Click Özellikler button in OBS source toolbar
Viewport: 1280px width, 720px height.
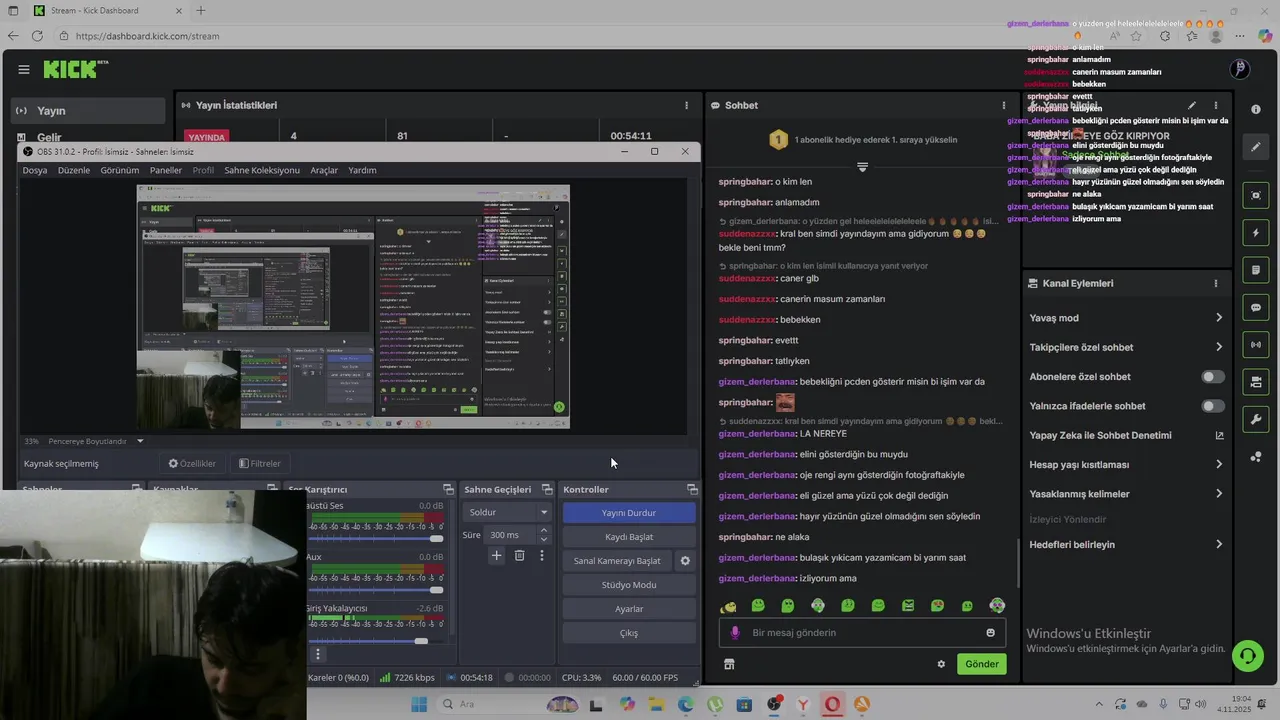pos(192,463)
